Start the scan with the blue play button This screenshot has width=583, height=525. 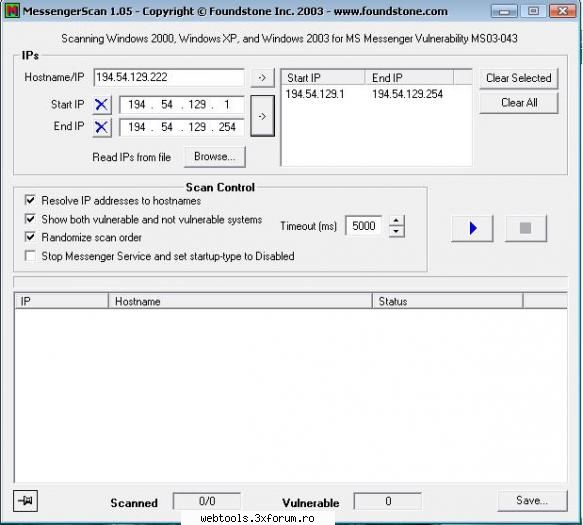pyautogui.click(x=472, y=228)
